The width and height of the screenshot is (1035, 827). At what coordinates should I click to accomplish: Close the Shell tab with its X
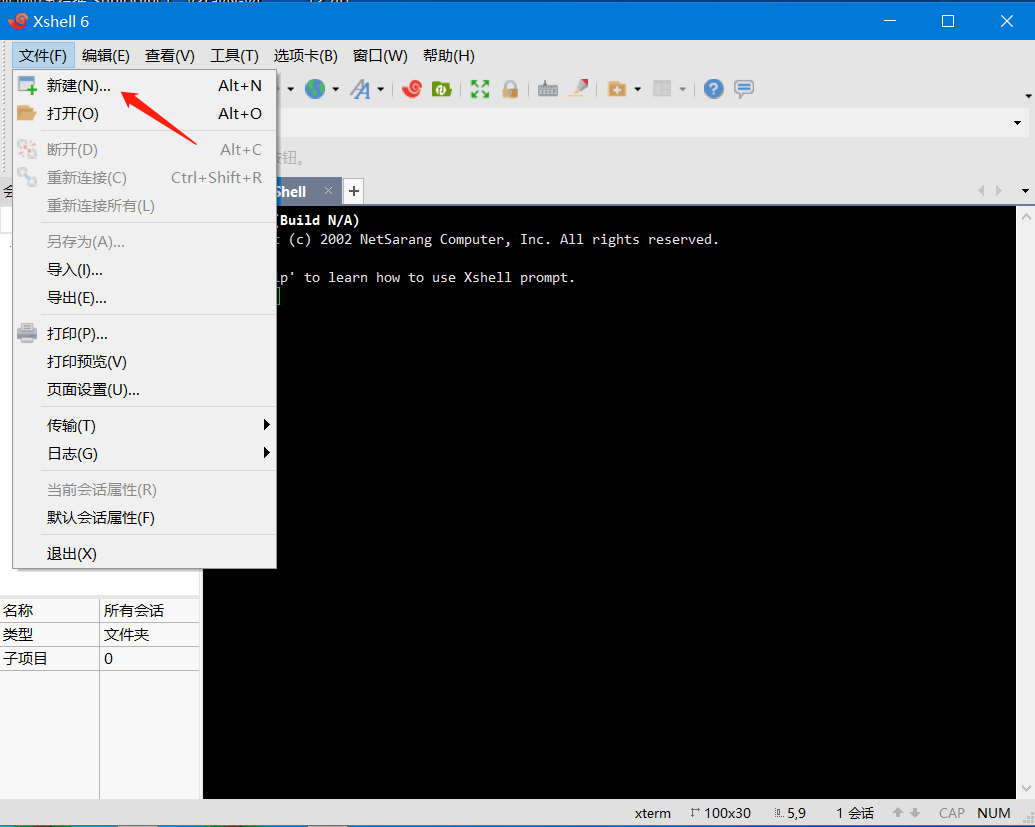click(x=329, y=190)
